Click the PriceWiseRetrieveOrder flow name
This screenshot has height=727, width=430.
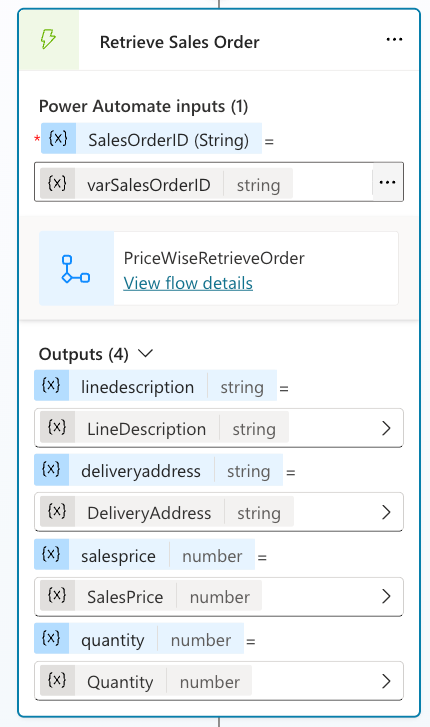click(214, 258)
